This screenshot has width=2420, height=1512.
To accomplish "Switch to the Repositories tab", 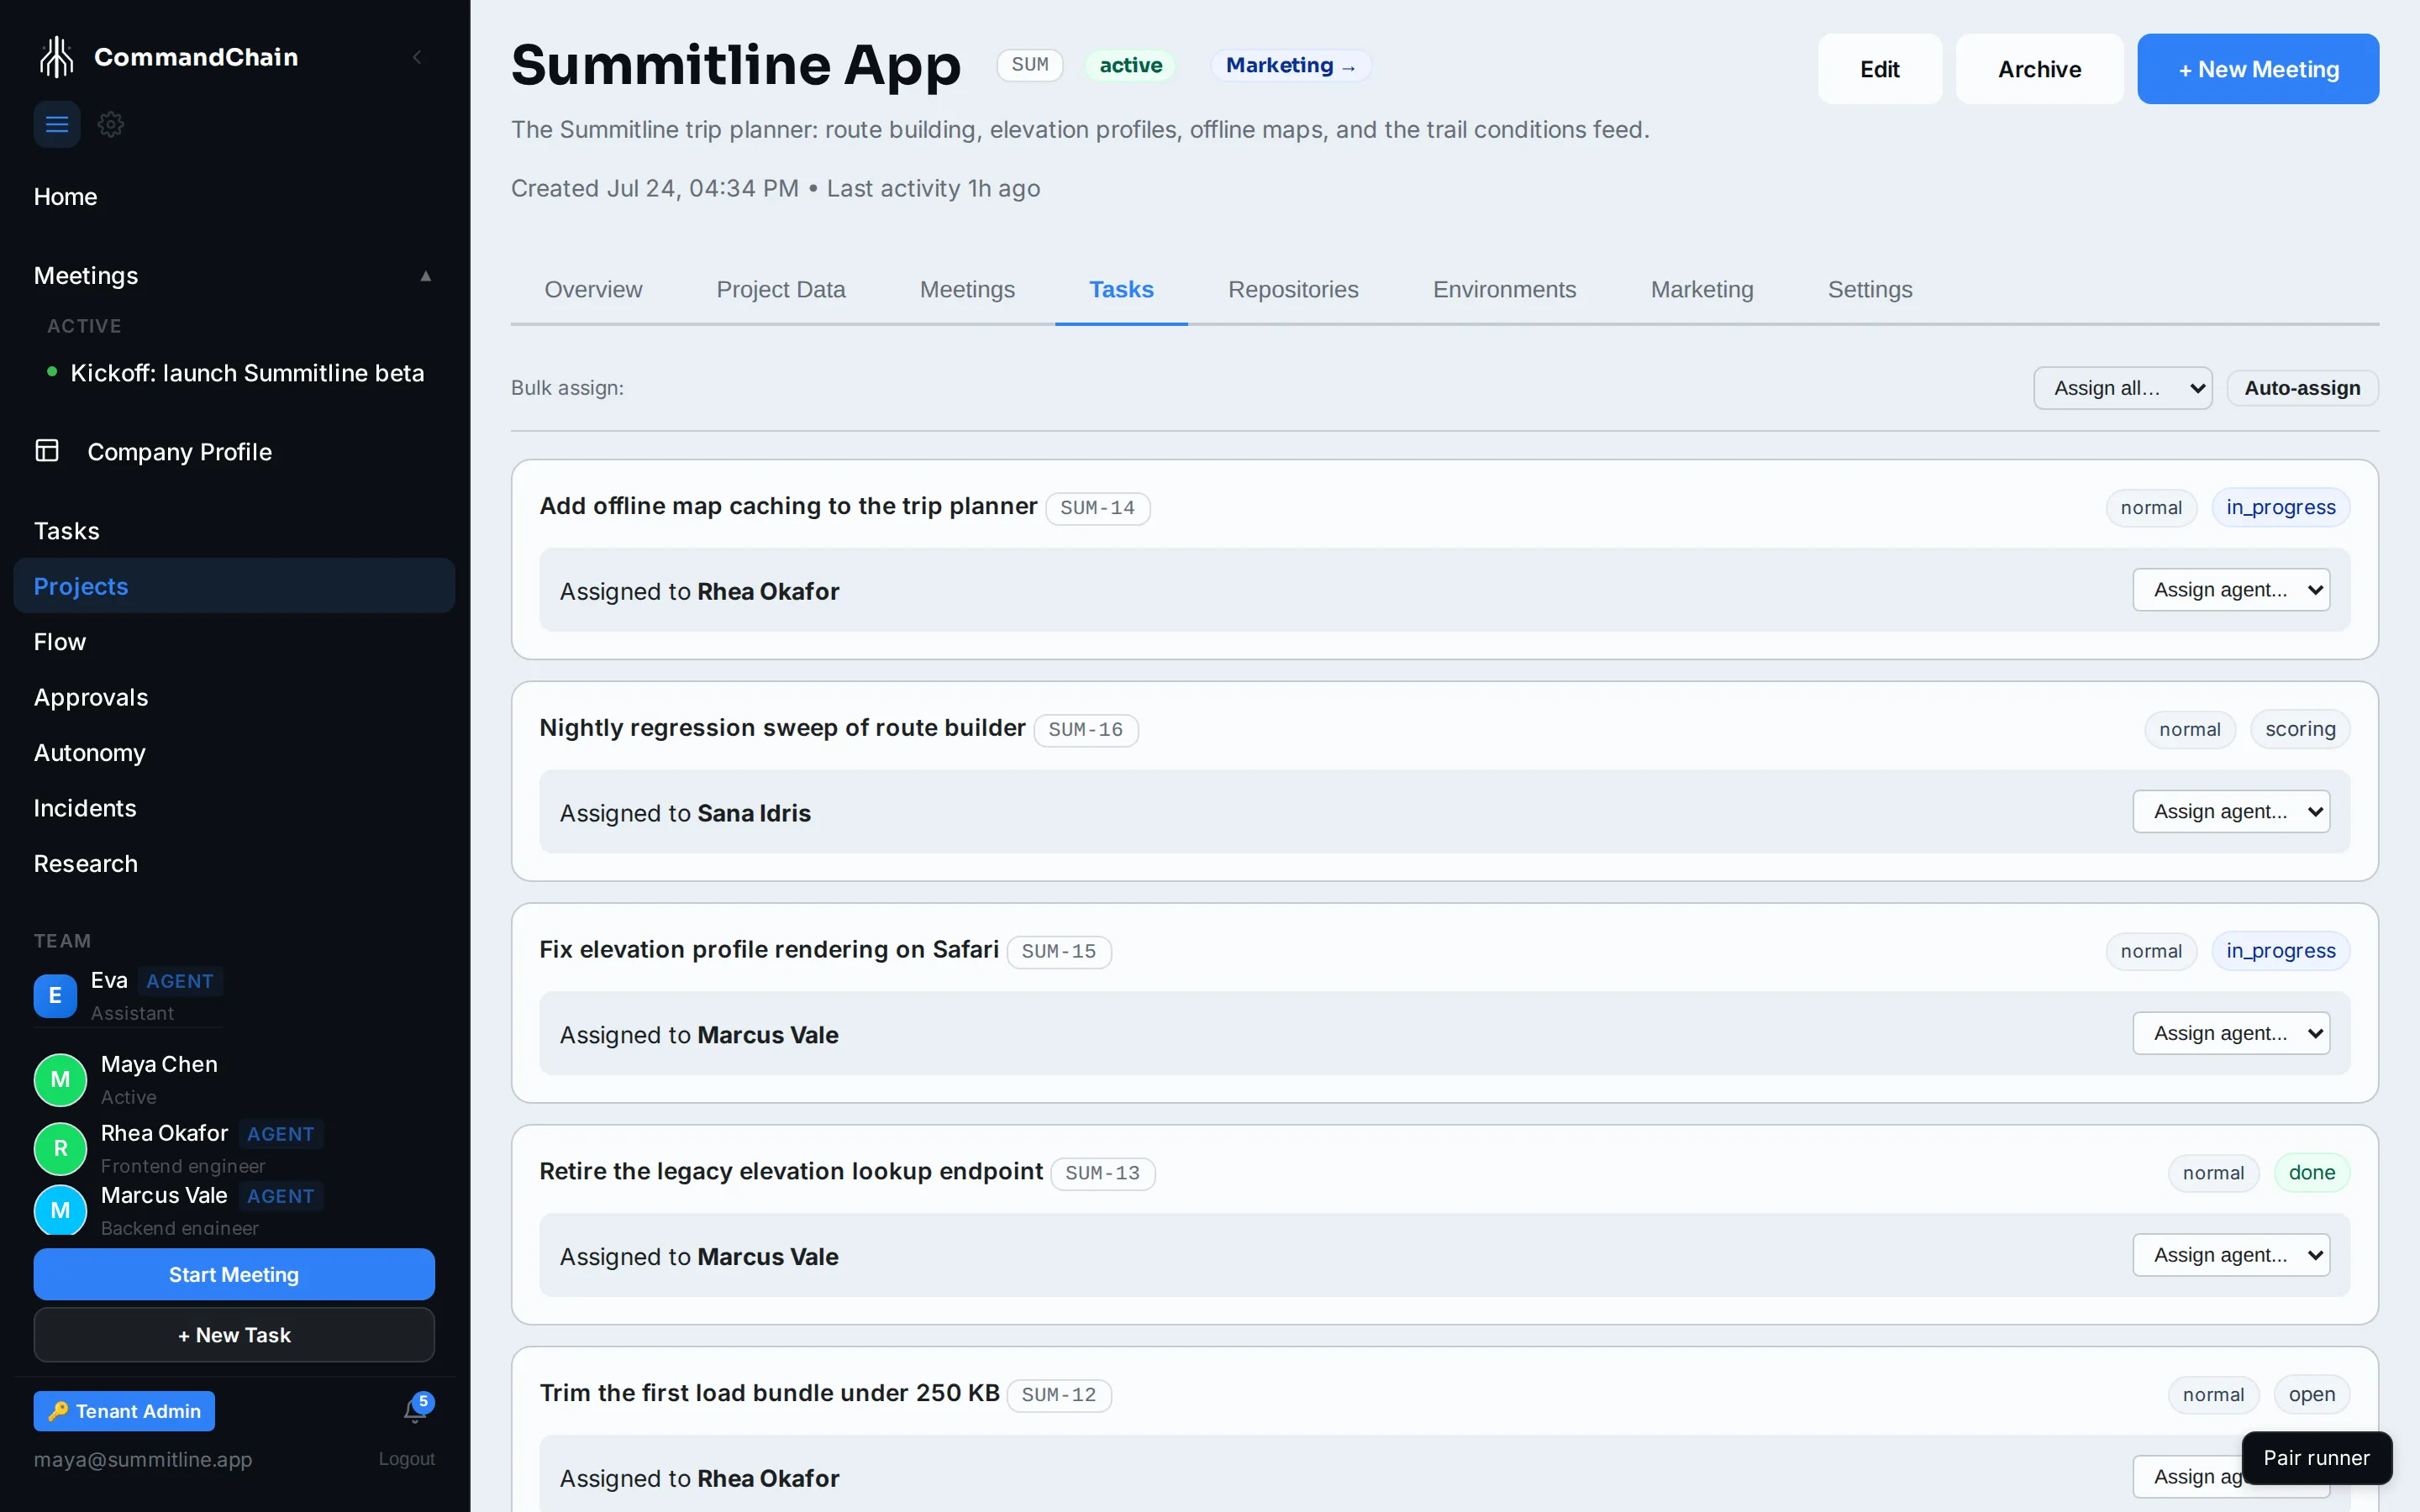I will pos(1293,290).
